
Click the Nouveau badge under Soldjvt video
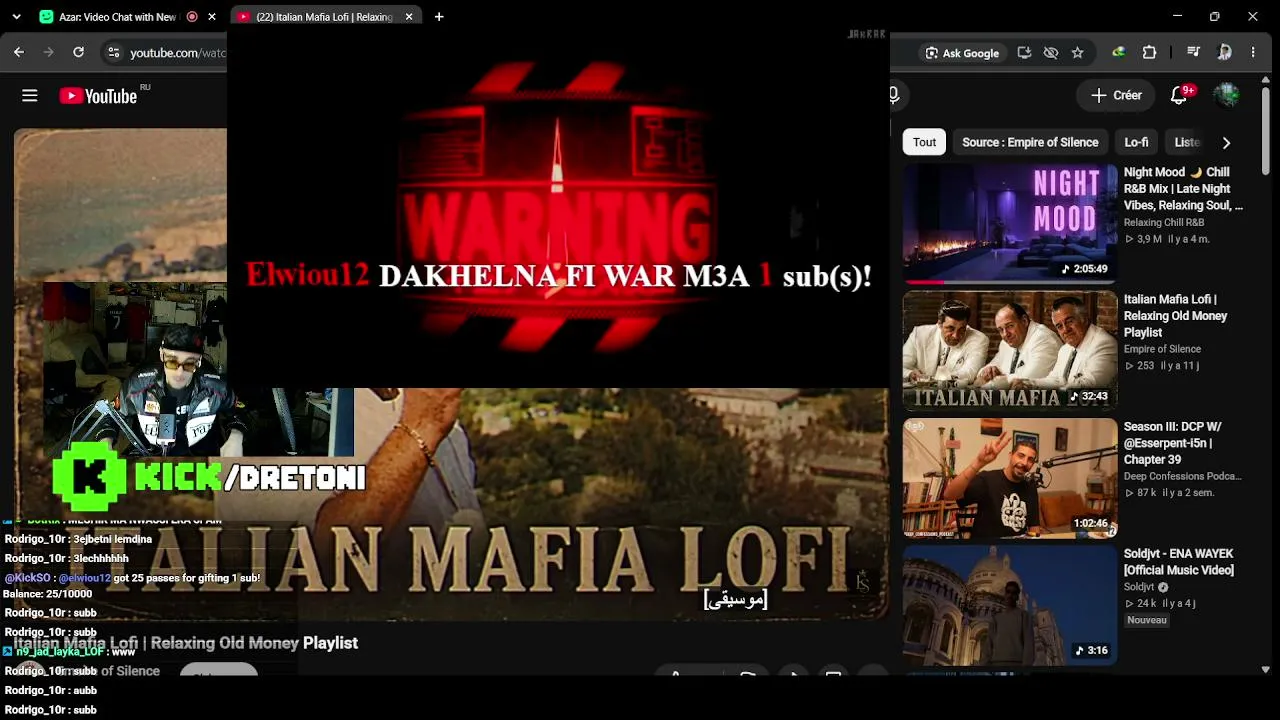1147,620
